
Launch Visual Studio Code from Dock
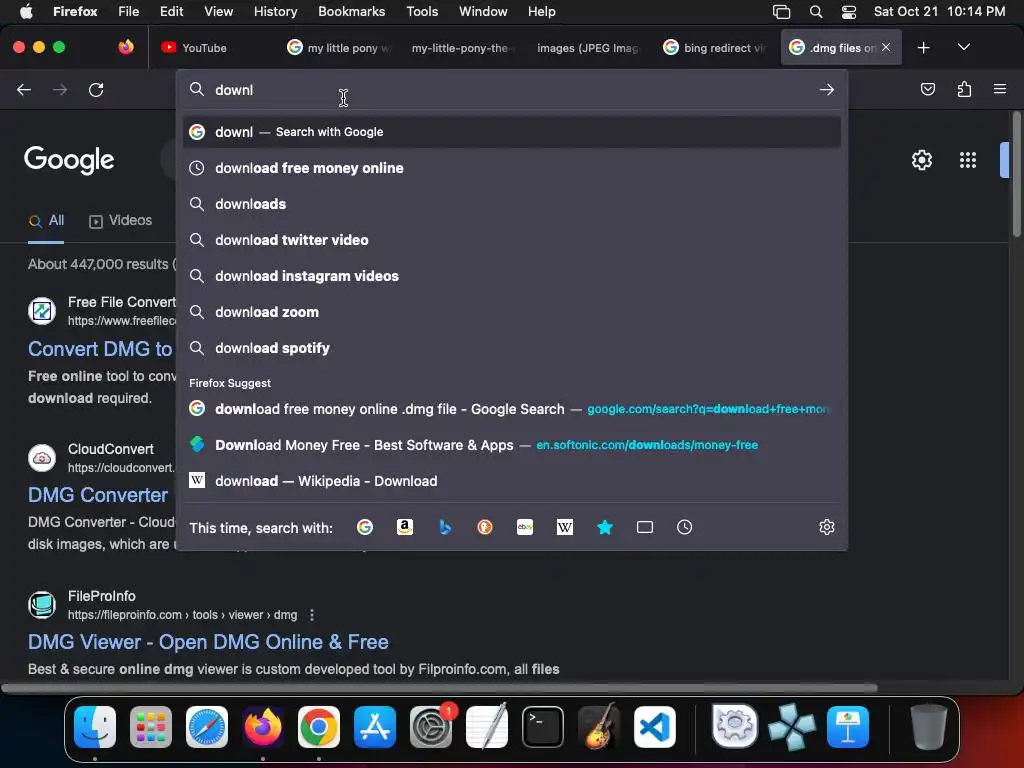coord(654,727)
